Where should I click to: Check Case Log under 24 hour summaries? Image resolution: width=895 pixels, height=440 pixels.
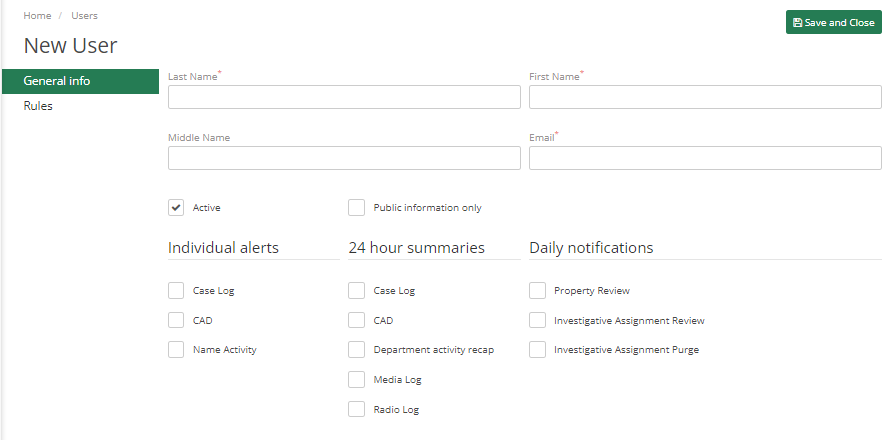pyautogui.click(x=356, y=290)
